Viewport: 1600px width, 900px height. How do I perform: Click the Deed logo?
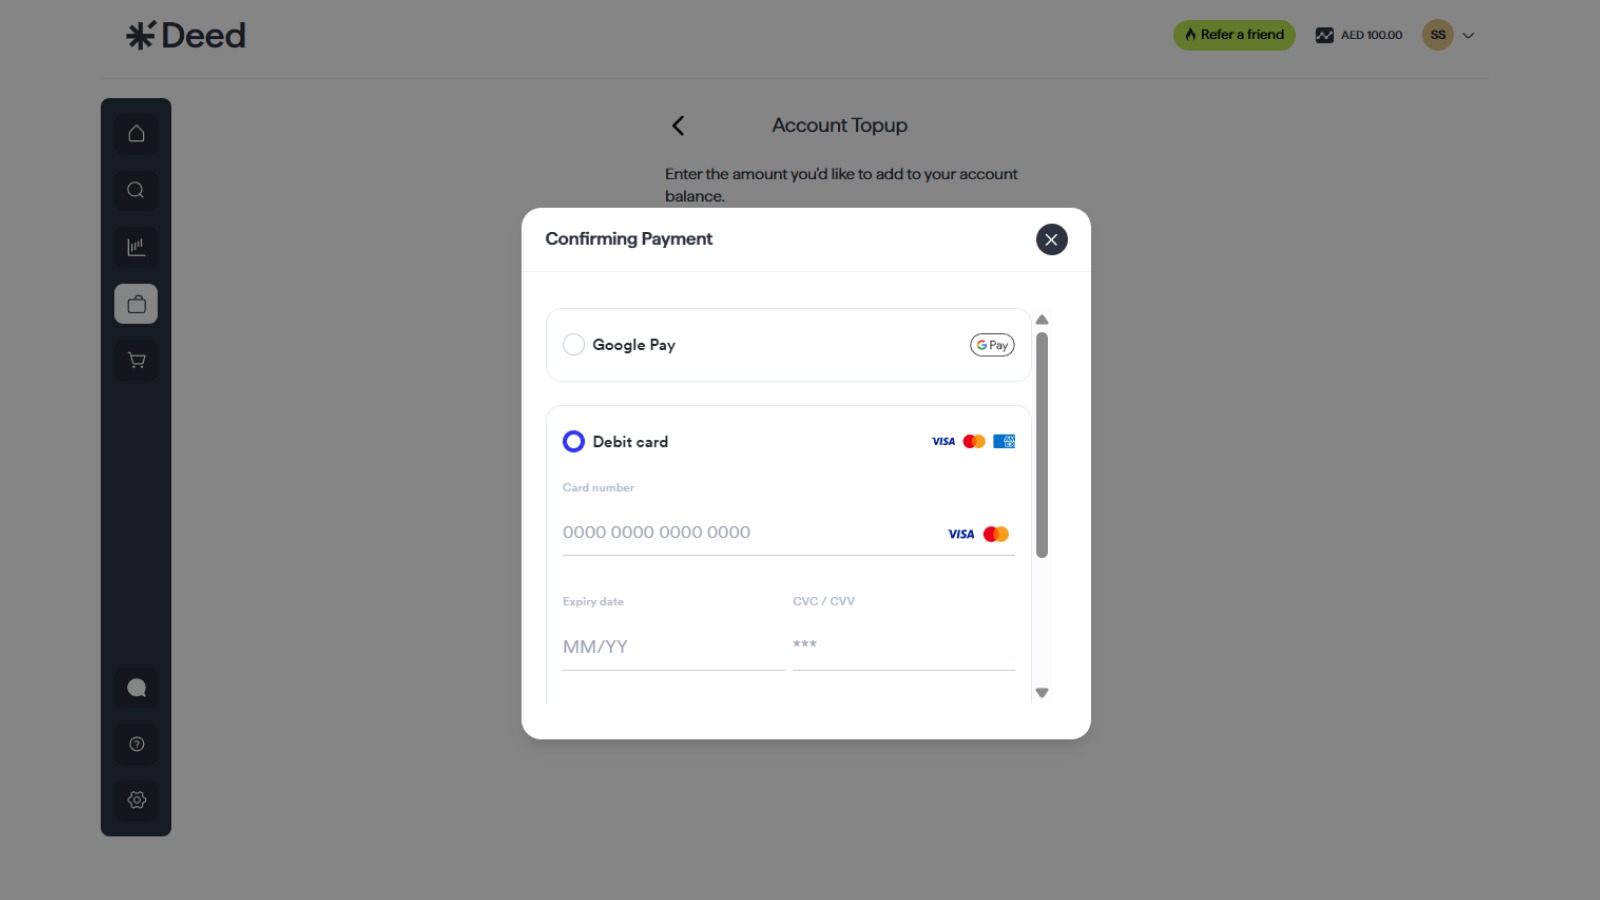(186, 34)
